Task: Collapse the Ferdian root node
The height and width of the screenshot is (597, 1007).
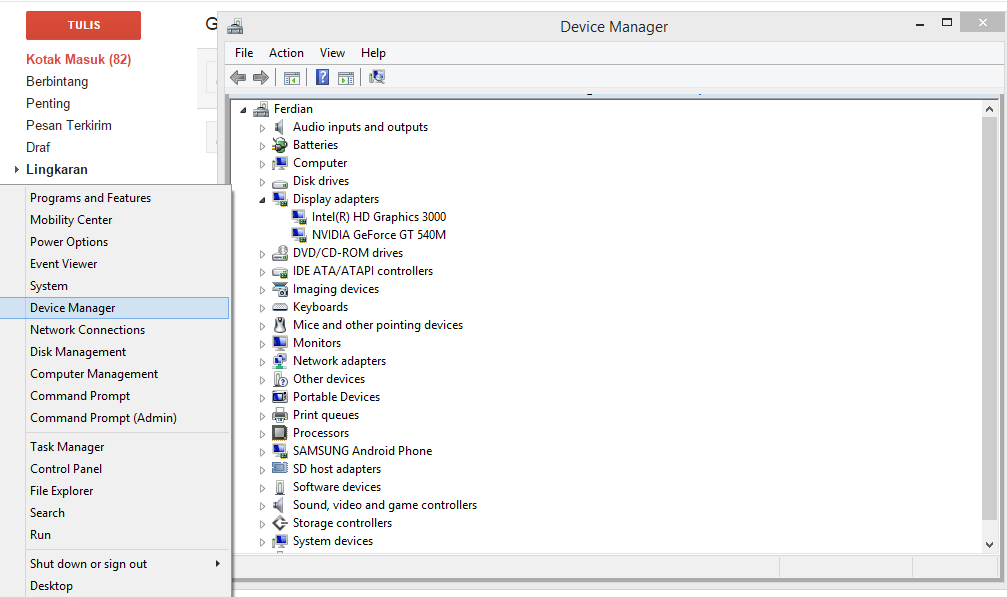Action: click(243, 110)
